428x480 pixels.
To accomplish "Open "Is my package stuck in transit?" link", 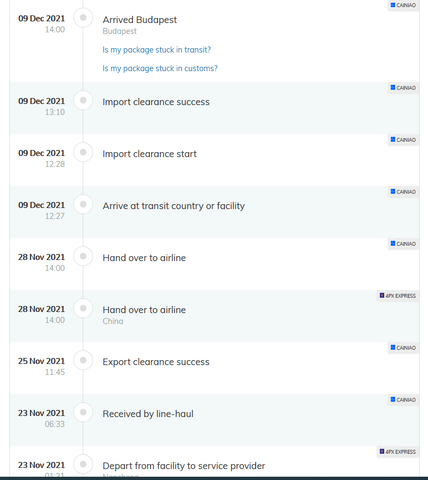I will click(x=157, y=50).
